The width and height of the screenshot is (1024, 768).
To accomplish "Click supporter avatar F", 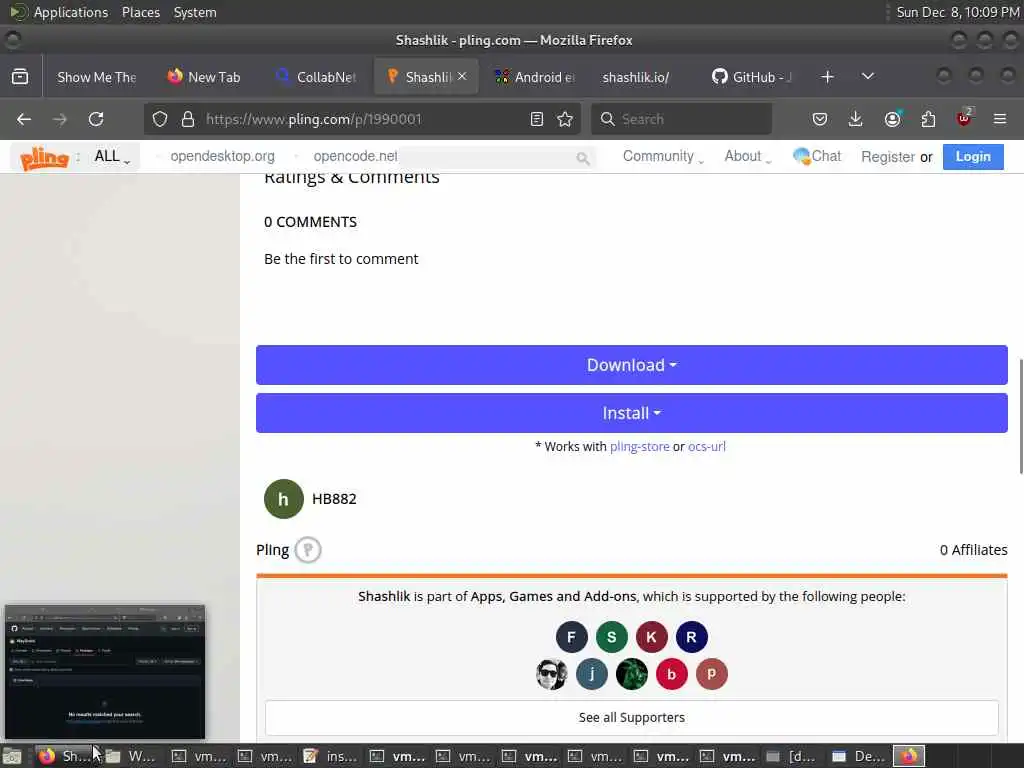I will [571, 637].
